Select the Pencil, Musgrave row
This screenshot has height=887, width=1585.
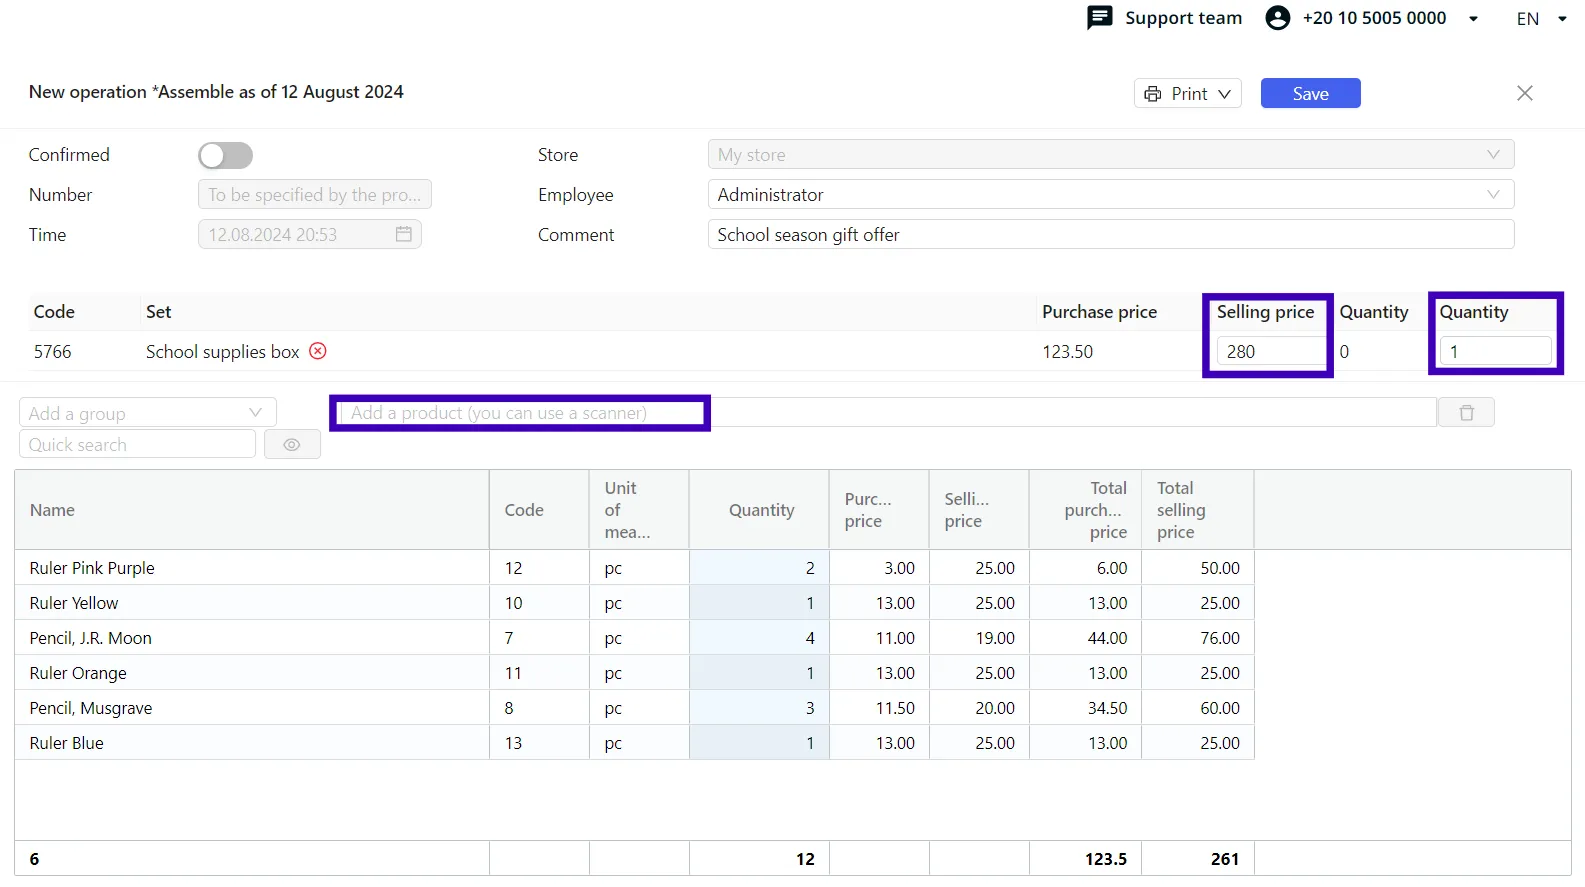coord(634,707)
